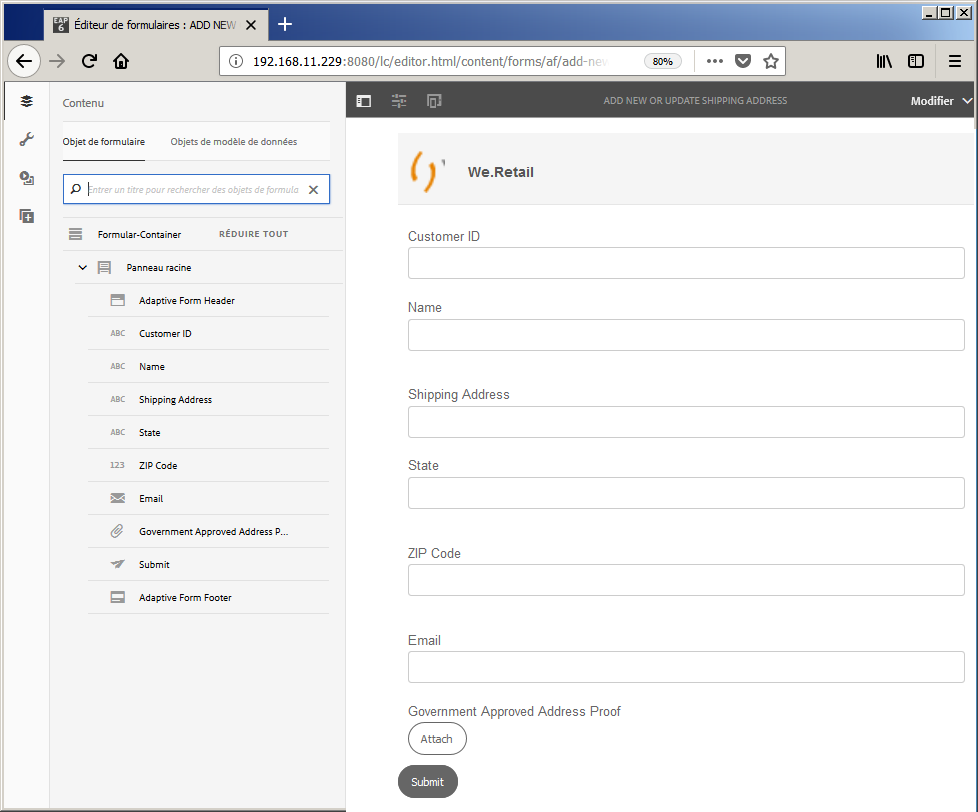Click the 123 icon beside ZIP Code
Screen dimensions: 978x812
[117, 465]
